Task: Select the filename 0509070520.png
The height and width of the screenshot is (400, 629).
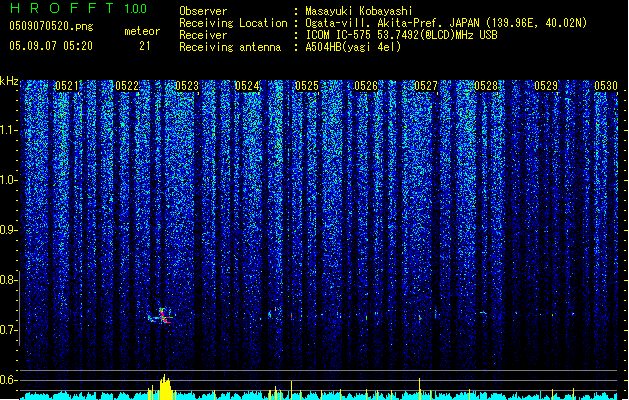Action: coord(51,26)
